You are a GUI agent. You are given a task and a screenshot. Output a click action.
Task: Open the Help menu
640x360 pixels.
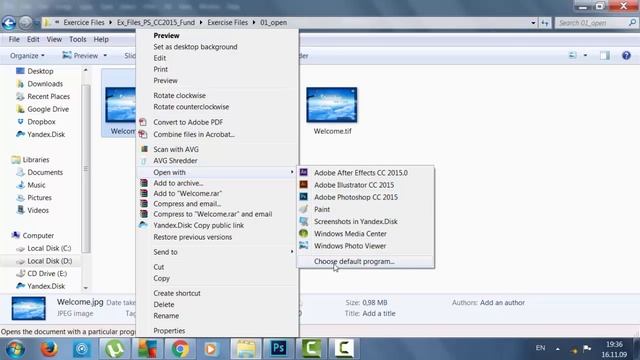click(101, 40)
